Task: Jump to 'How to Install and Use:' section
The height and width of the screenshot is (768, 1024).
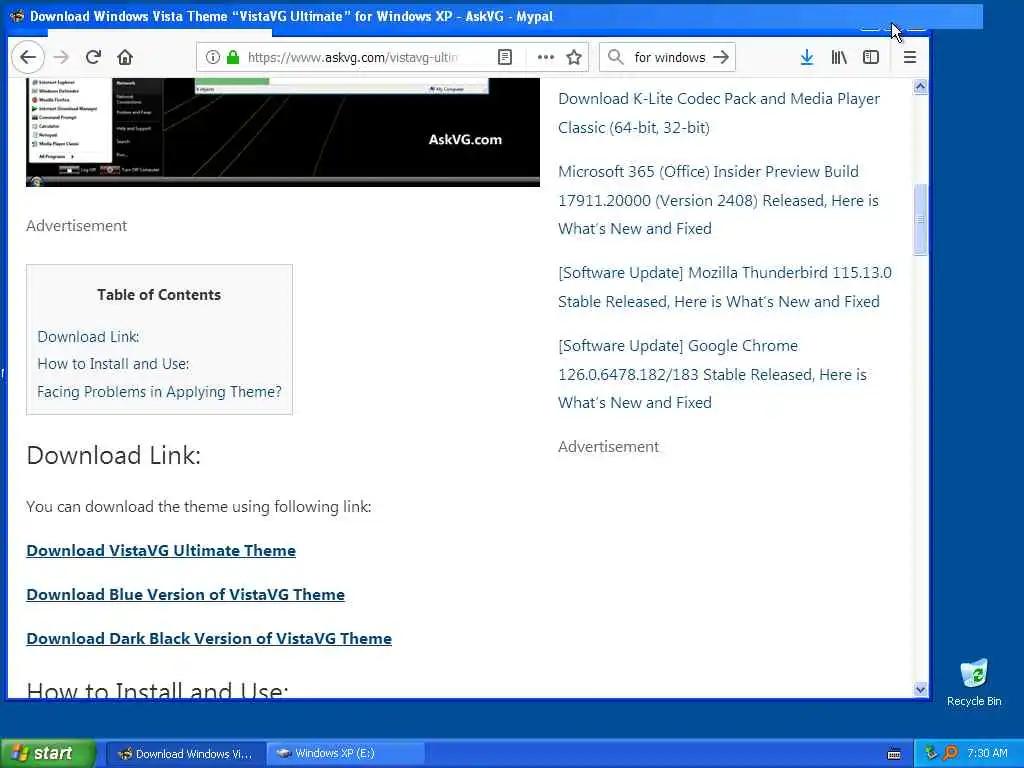Action: click(x=113, y=364)
